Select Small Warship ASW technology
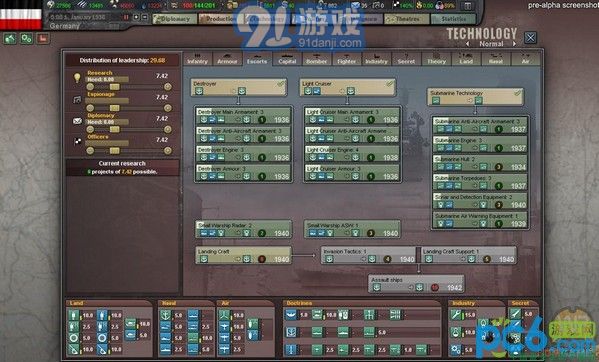 click(352, 229)
